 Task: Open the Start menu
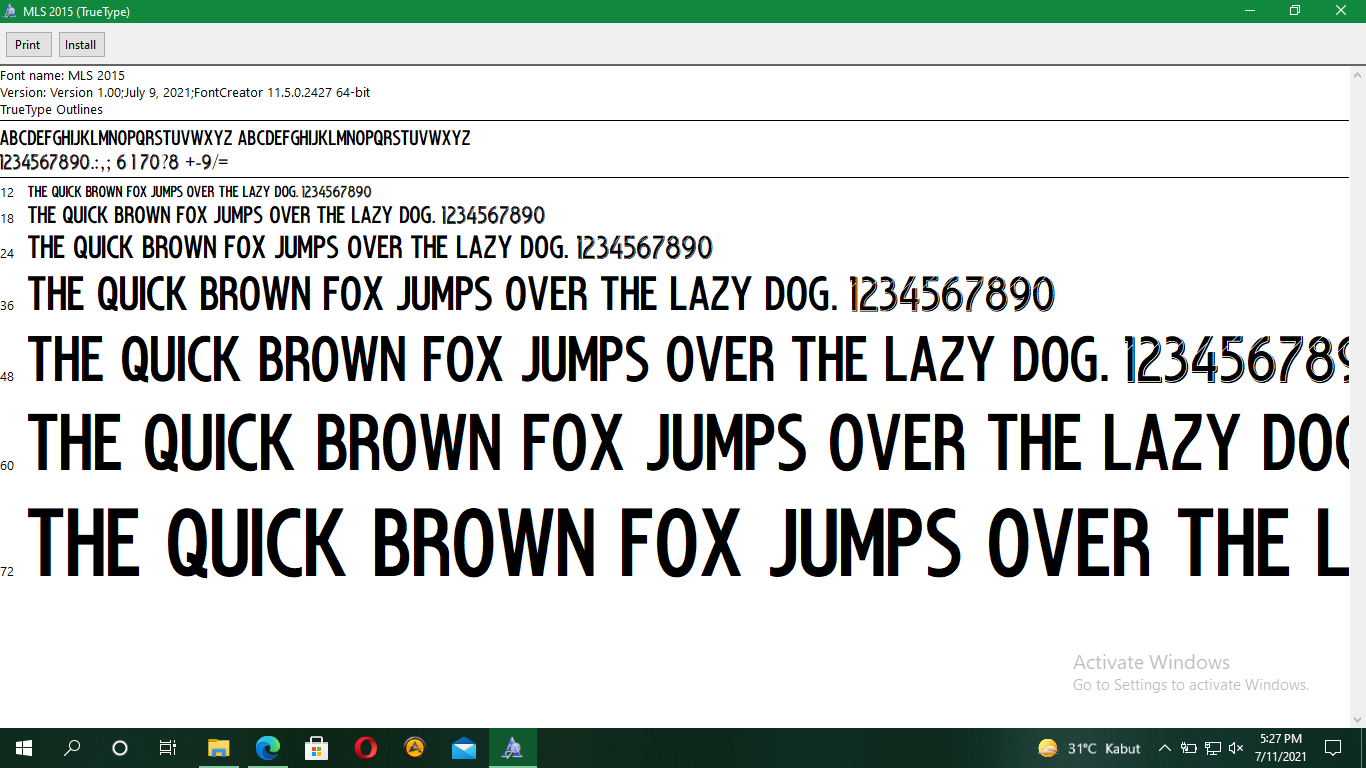[x=22, y=747]
